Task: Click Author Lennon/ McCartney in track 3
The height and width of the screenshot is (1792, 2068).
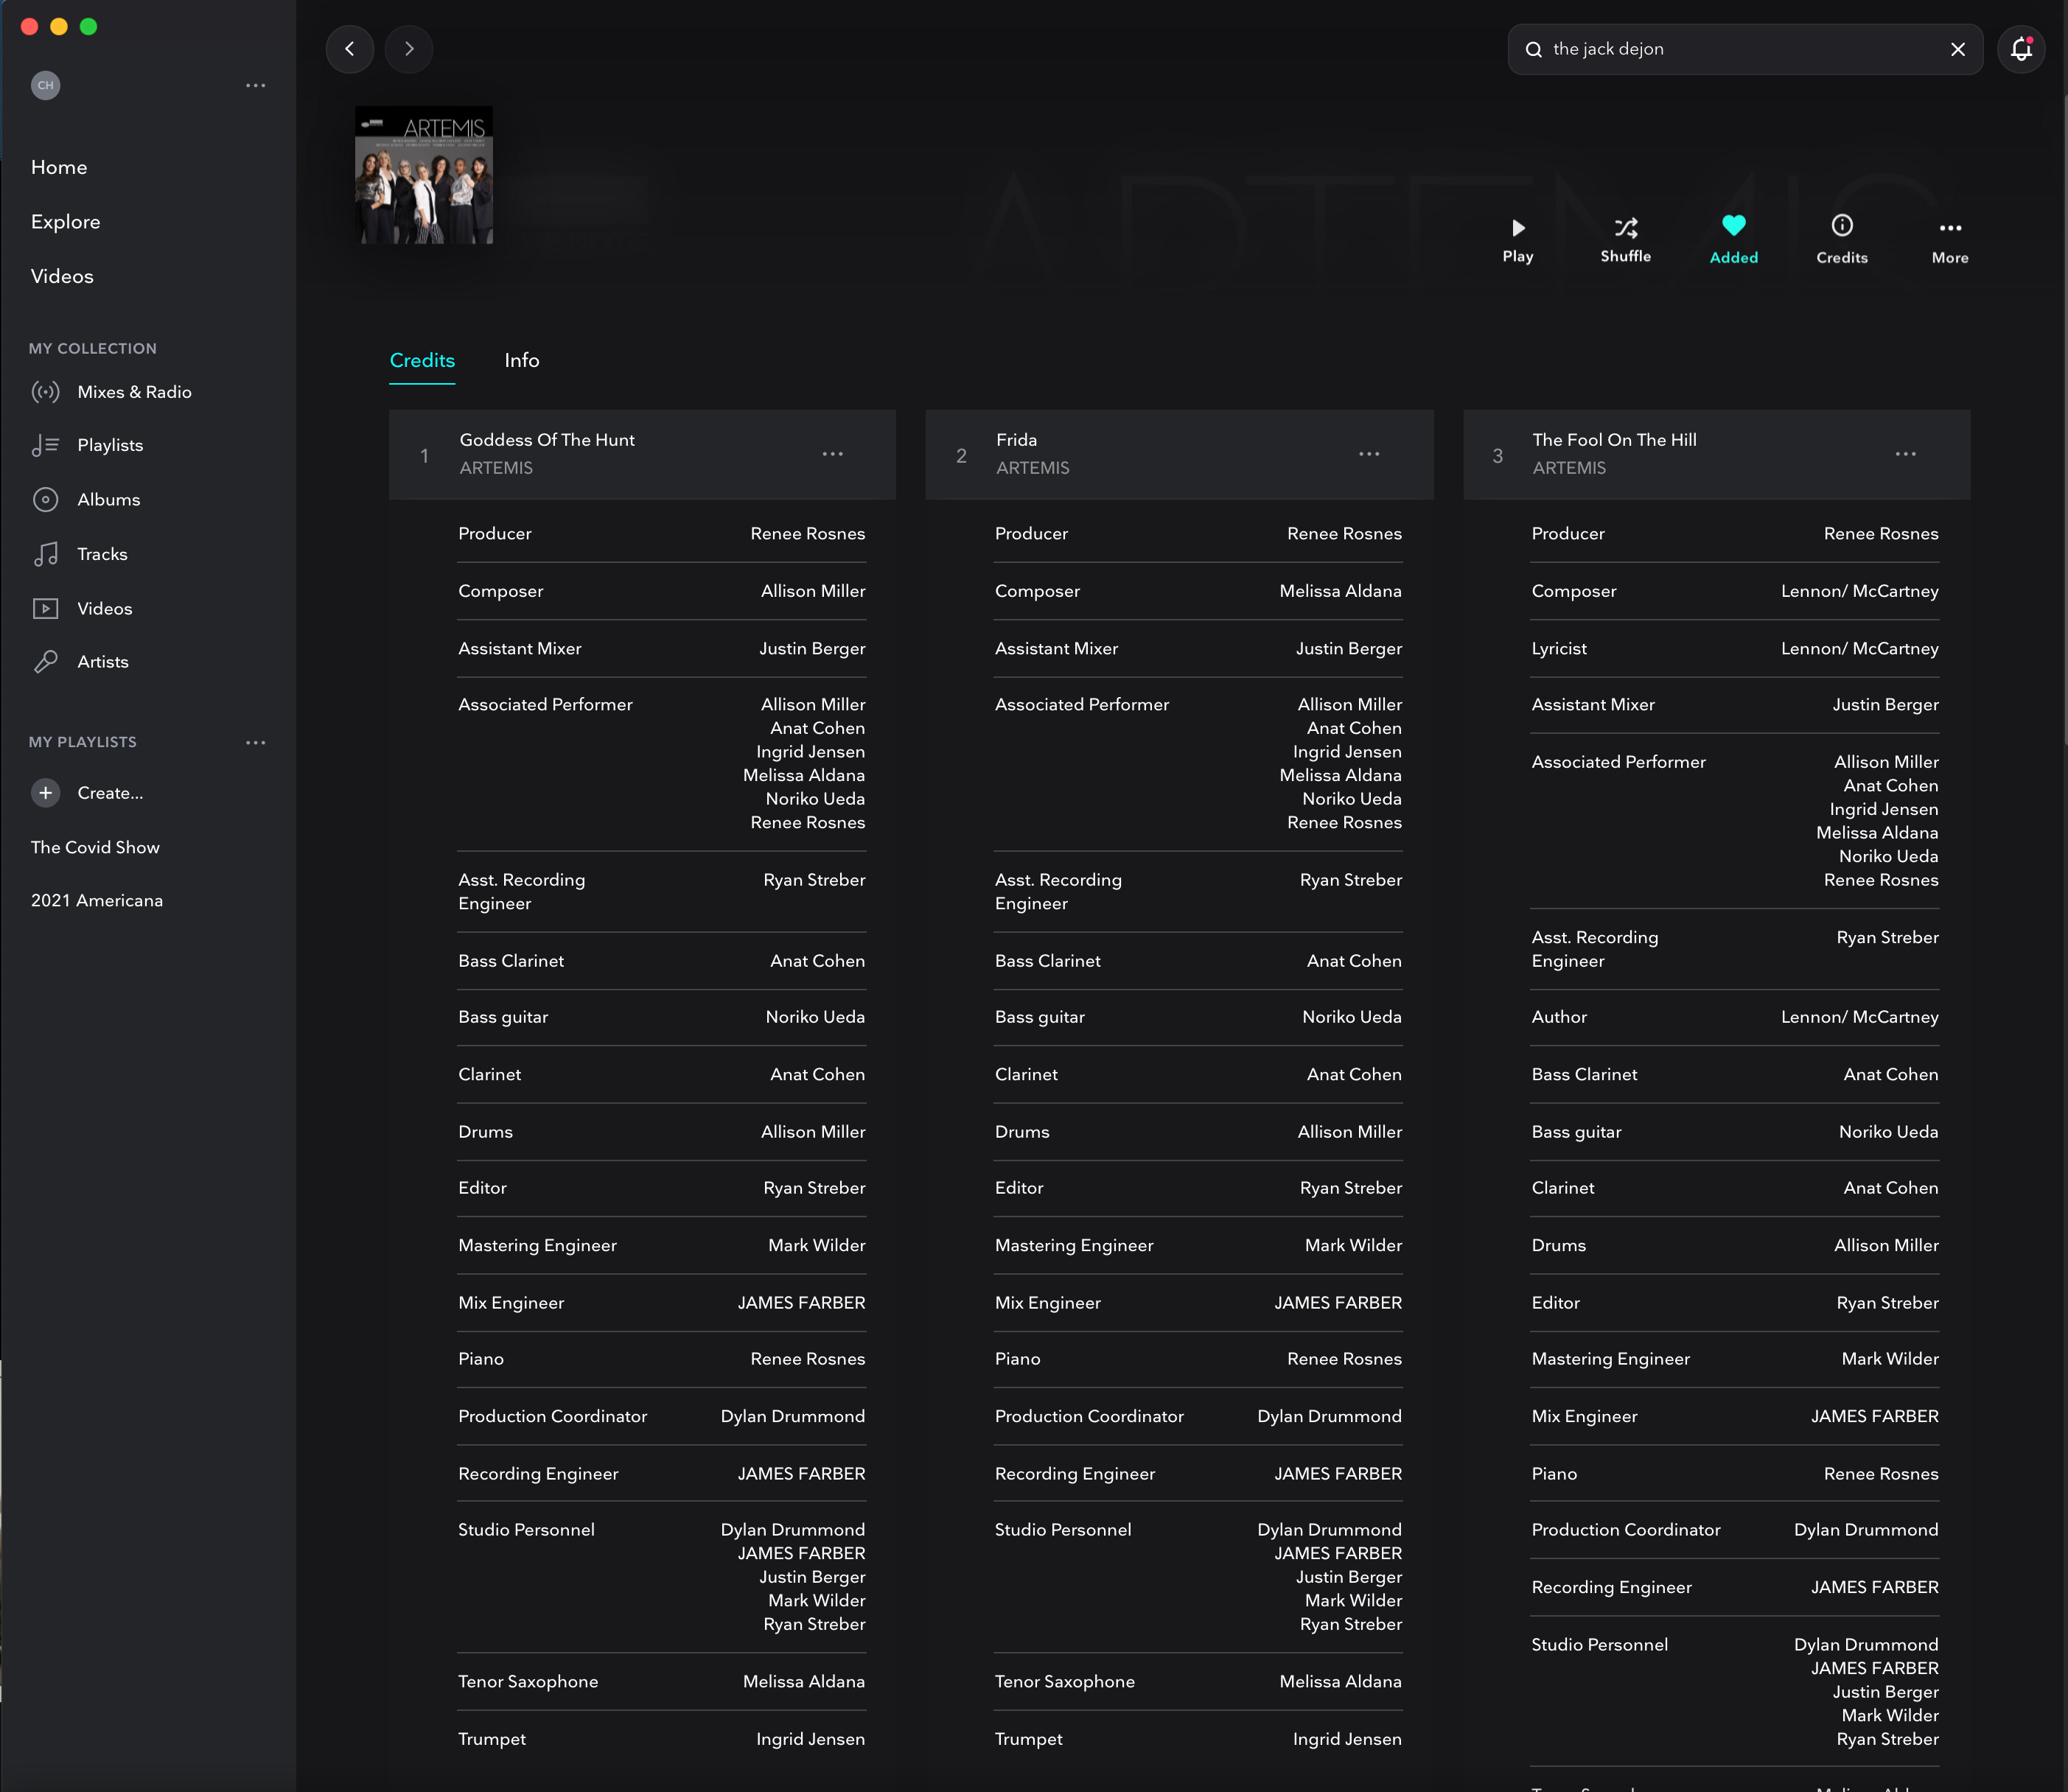Action: (1859, 1017)
